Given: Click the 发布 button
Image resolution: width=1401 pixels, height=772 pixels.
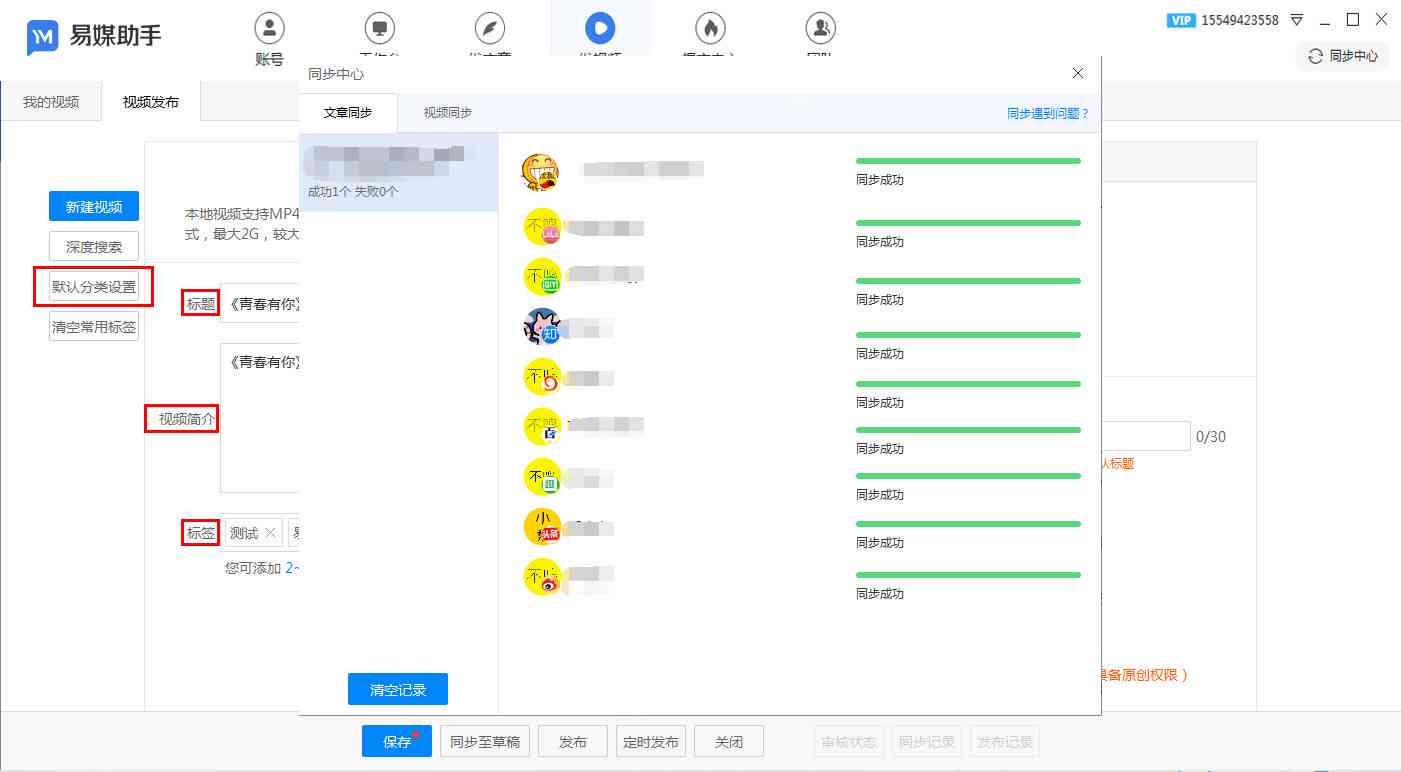Looking at the screenshot, I should point(573,742).
